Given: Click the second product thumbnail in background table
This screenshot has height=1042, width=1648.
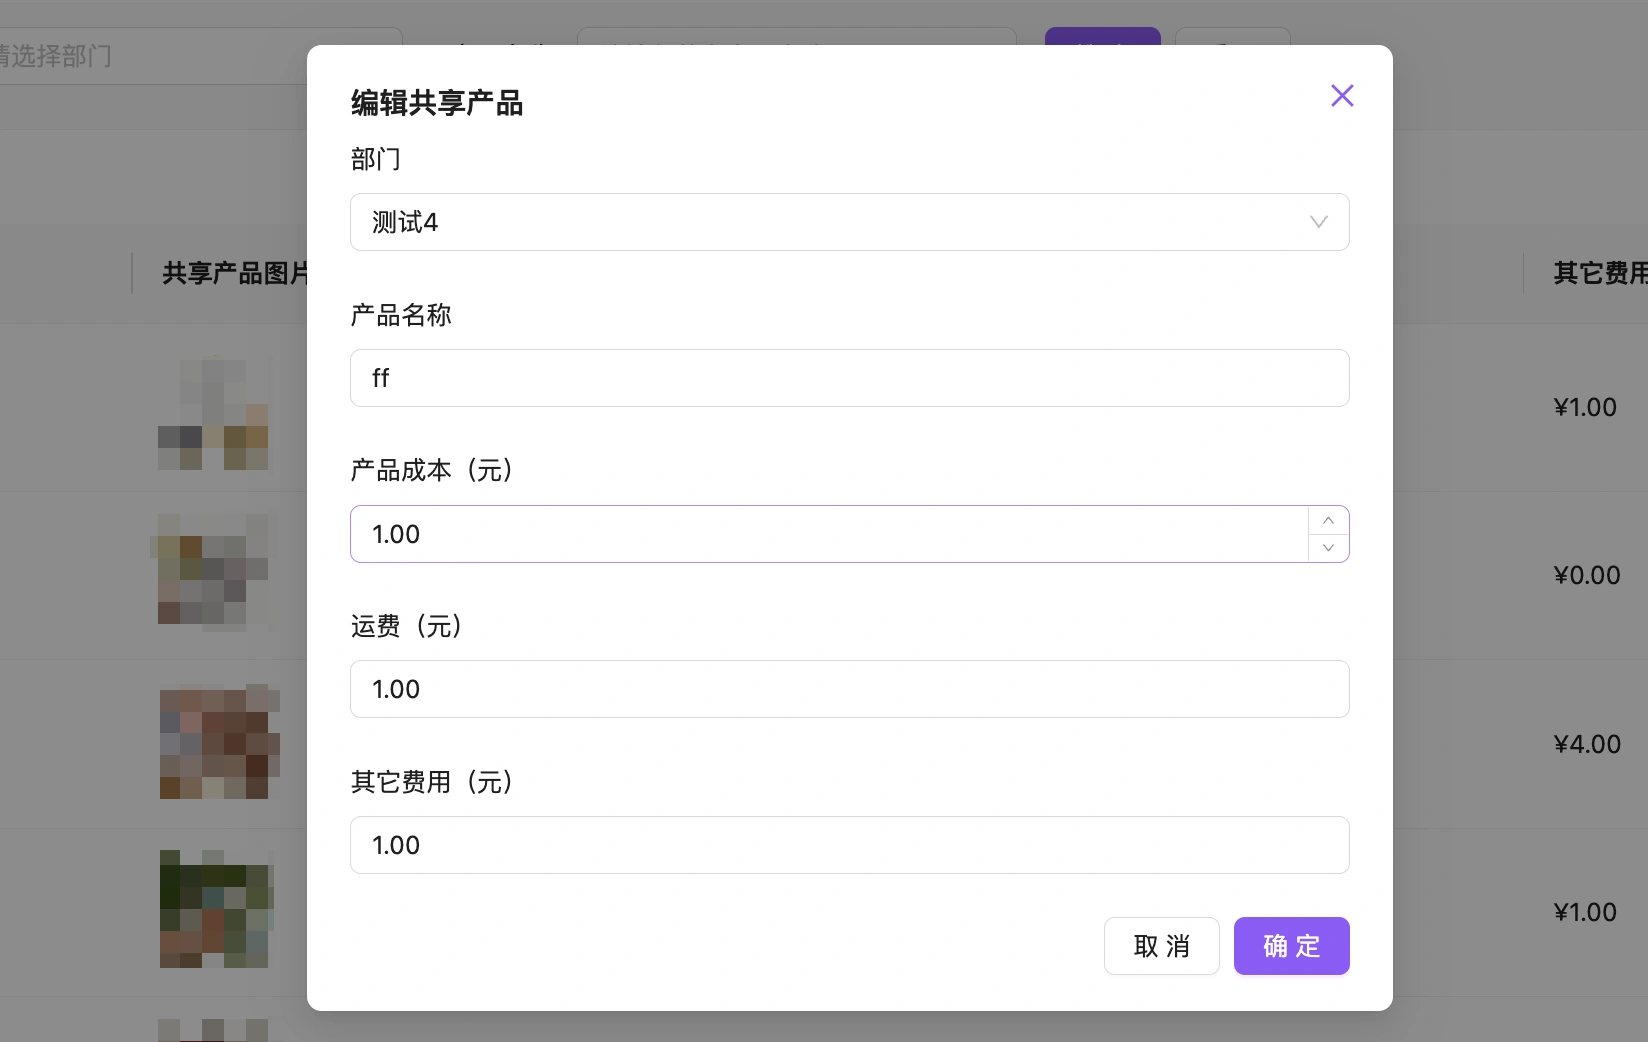Looking at the screenshot, I should point(214,572).
